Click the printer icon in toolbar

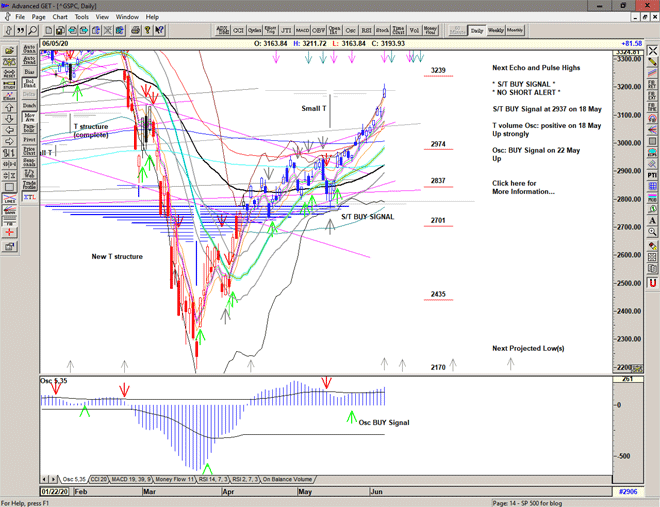click(136, 30)
